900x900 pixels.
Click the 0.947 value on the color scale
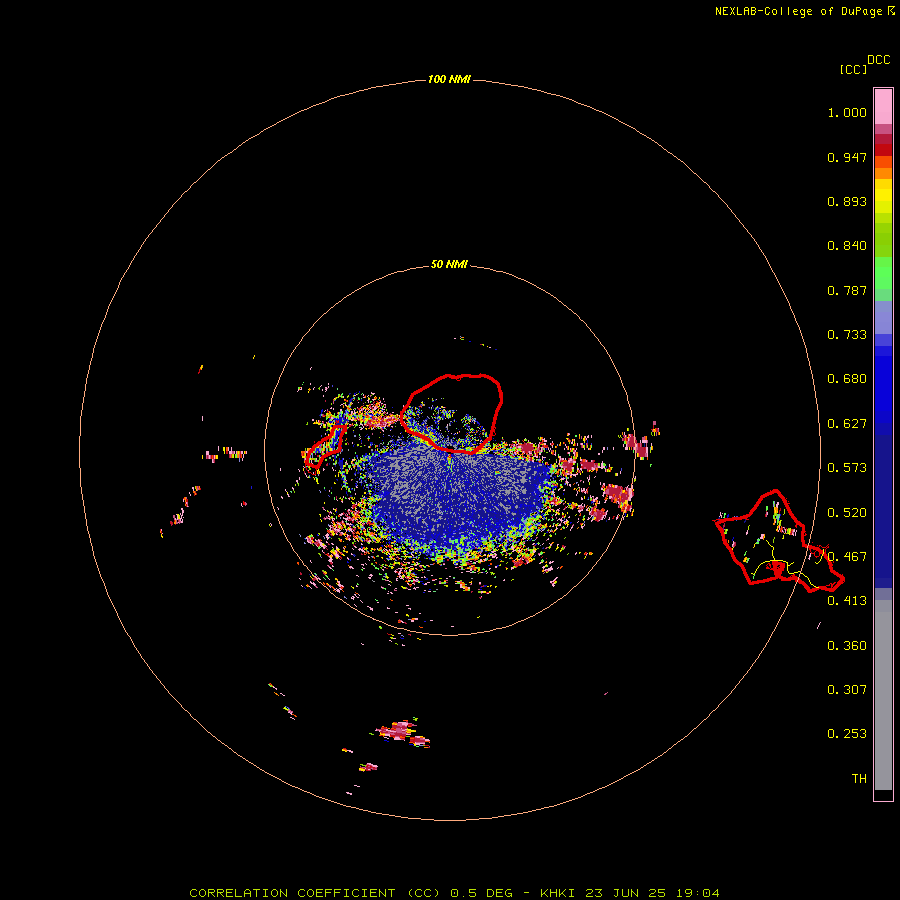[847, 157]
